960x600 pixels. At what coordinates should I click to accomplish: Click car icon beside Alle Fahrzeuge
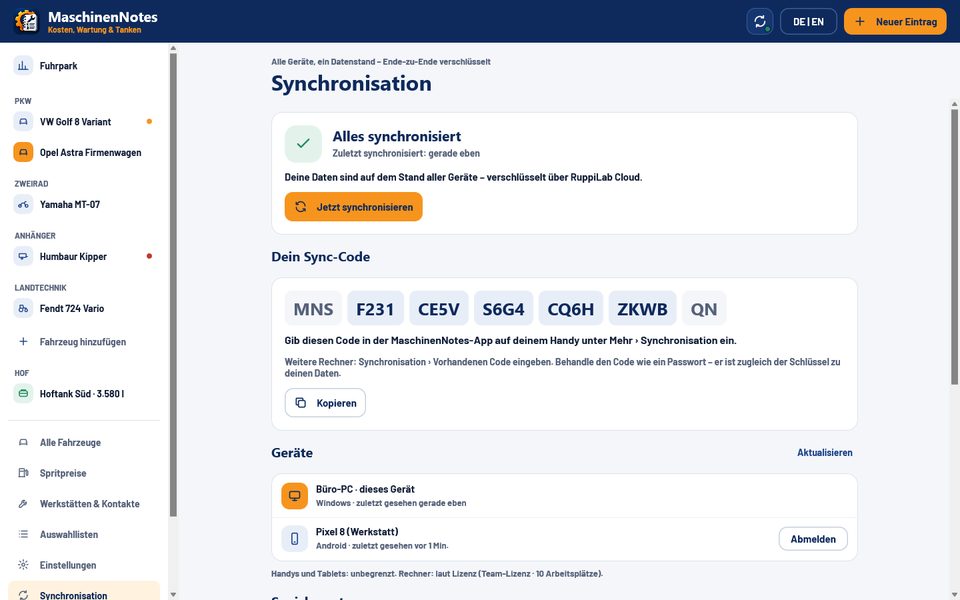pos(23,443)
